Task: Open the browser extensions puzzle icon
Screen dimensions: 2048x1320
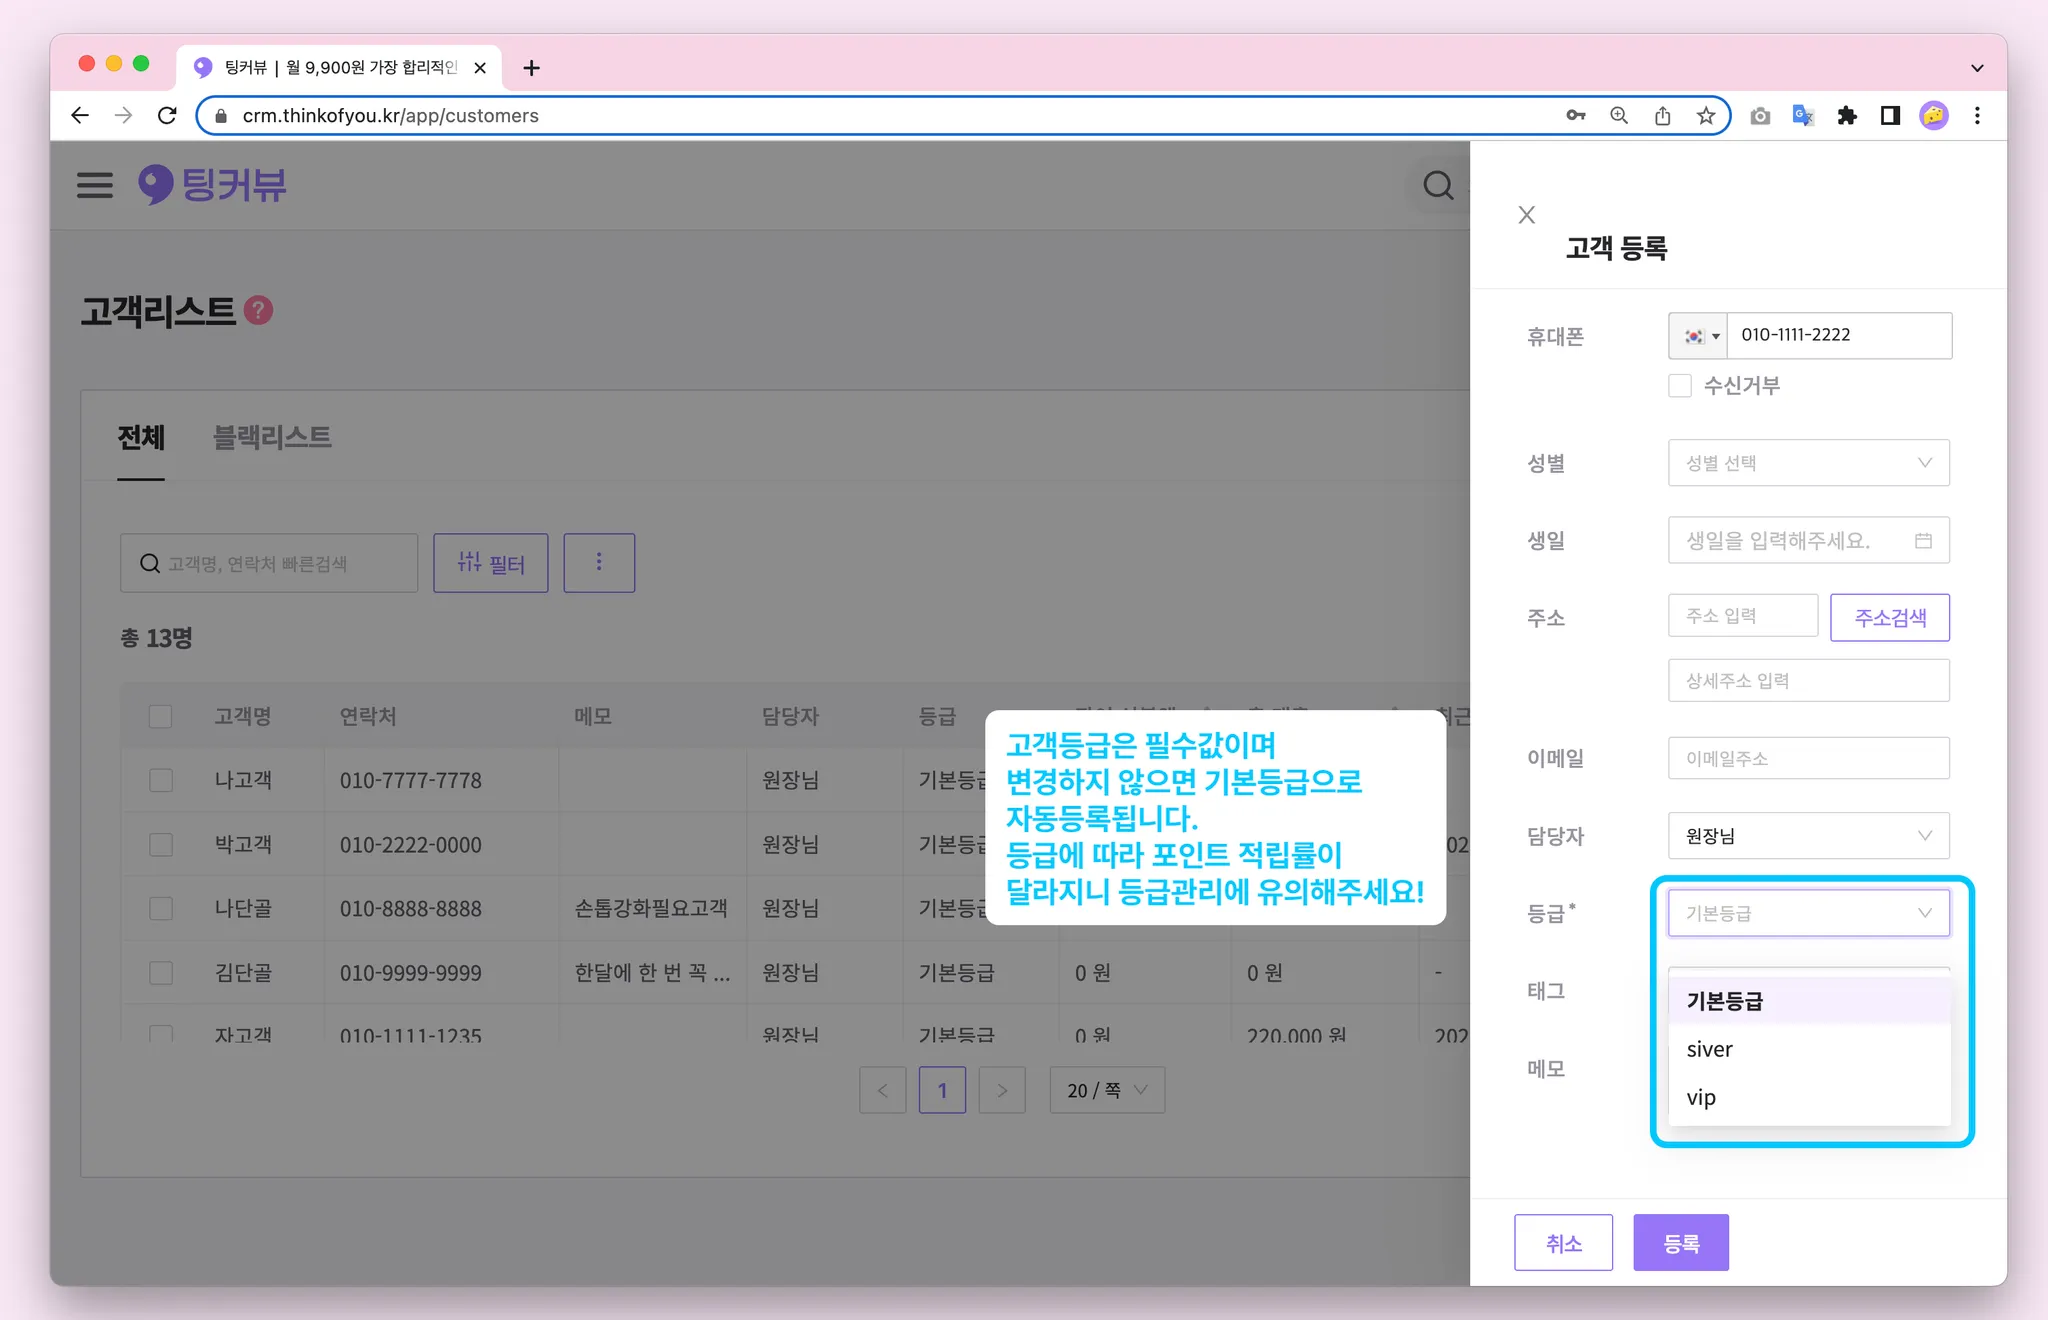Action: [x=1847, y=116]
